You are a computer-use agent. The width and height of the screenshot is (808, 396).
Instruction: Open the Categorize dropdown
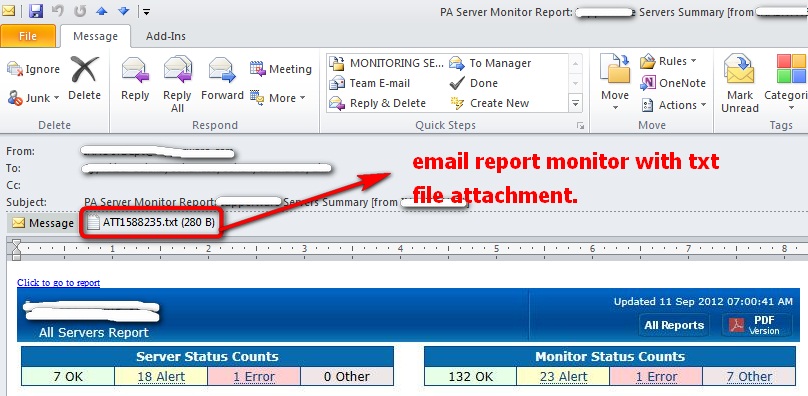(x=787, y=82)
